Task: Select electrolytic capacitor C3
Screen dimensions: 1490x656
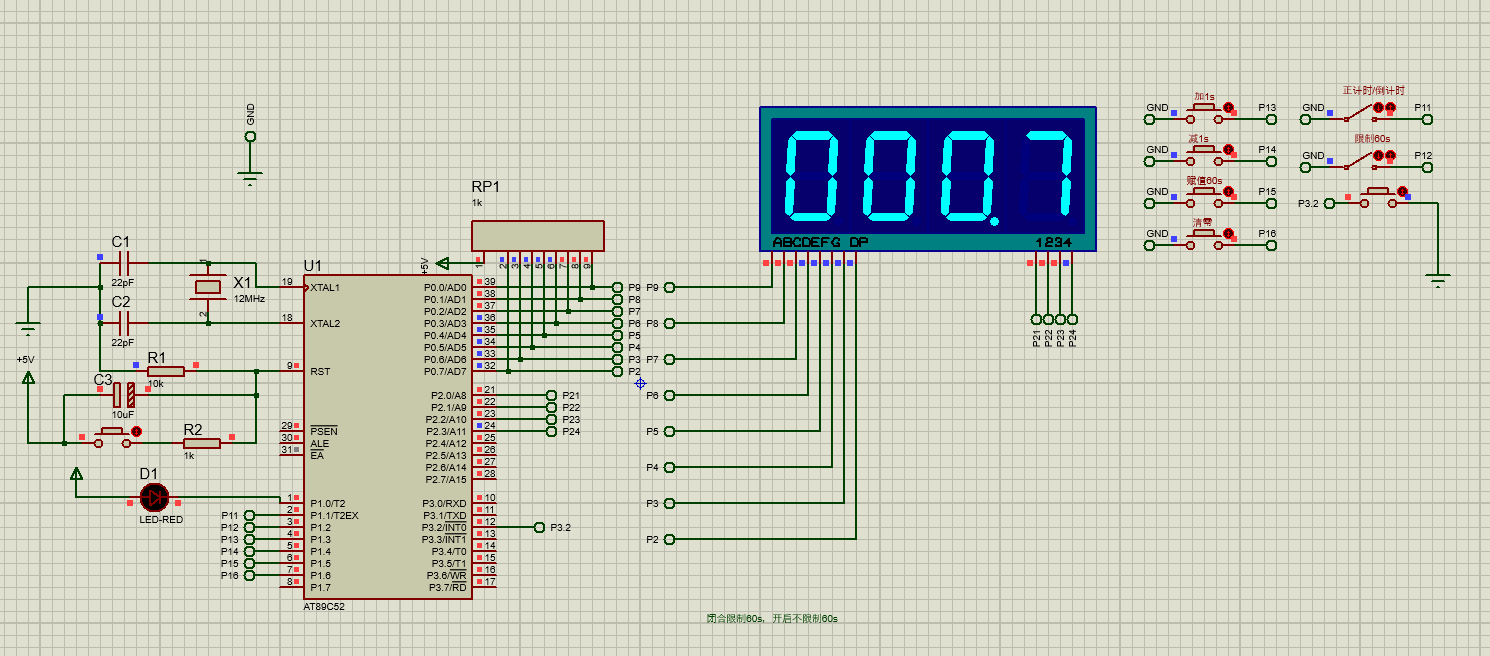Action: click(x=124, y=395)
